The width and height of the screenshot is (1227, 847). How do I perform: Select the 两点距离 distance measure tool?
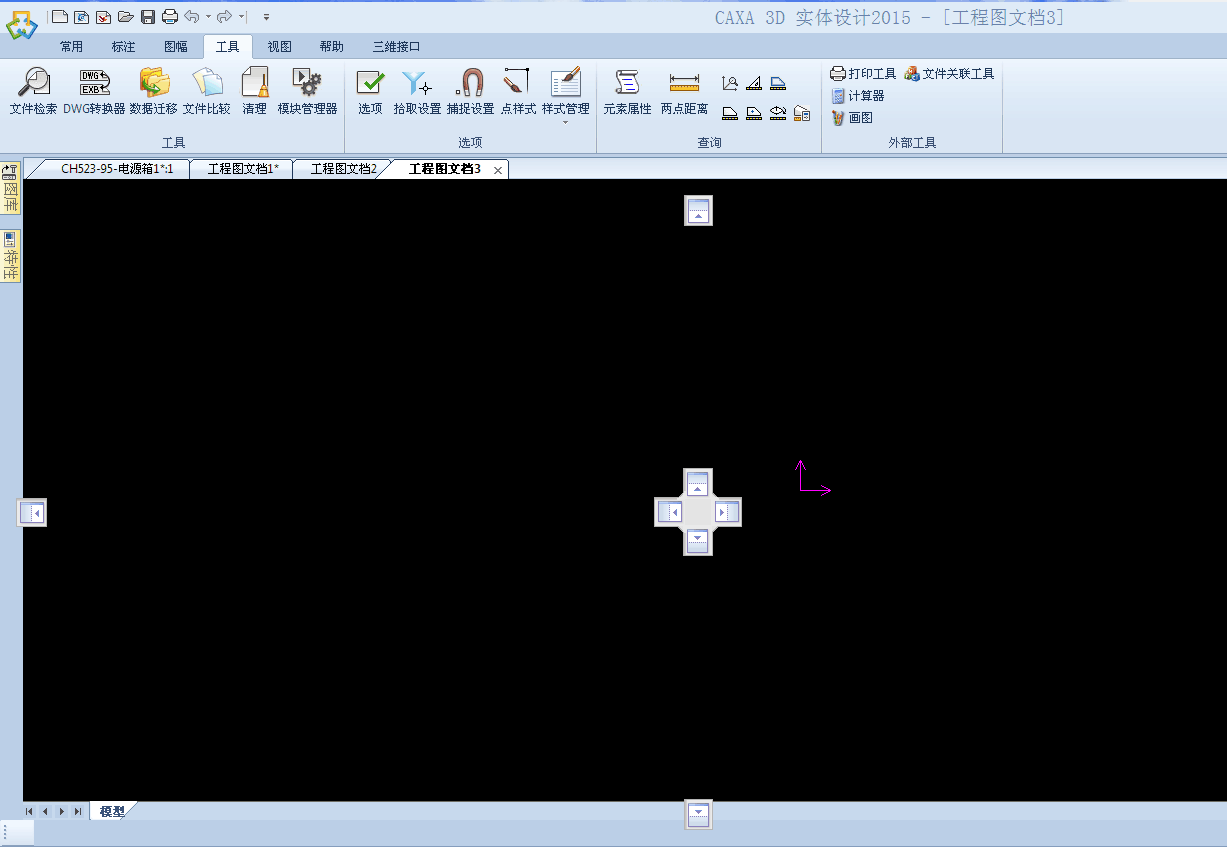click(x=684, y=91)
